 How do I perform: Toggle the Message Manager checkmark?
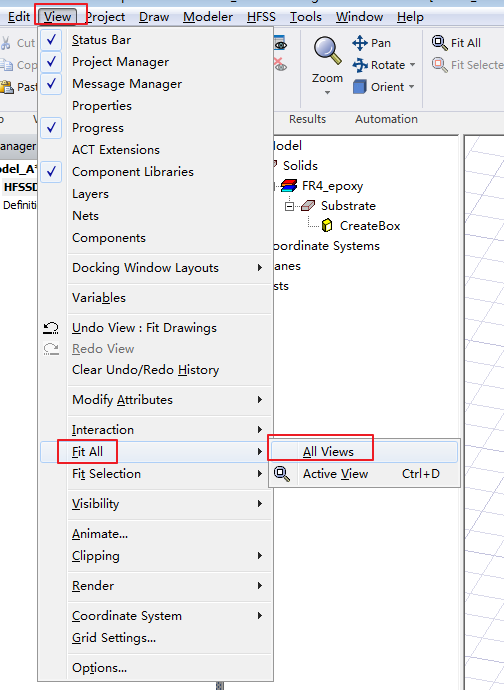51,84
